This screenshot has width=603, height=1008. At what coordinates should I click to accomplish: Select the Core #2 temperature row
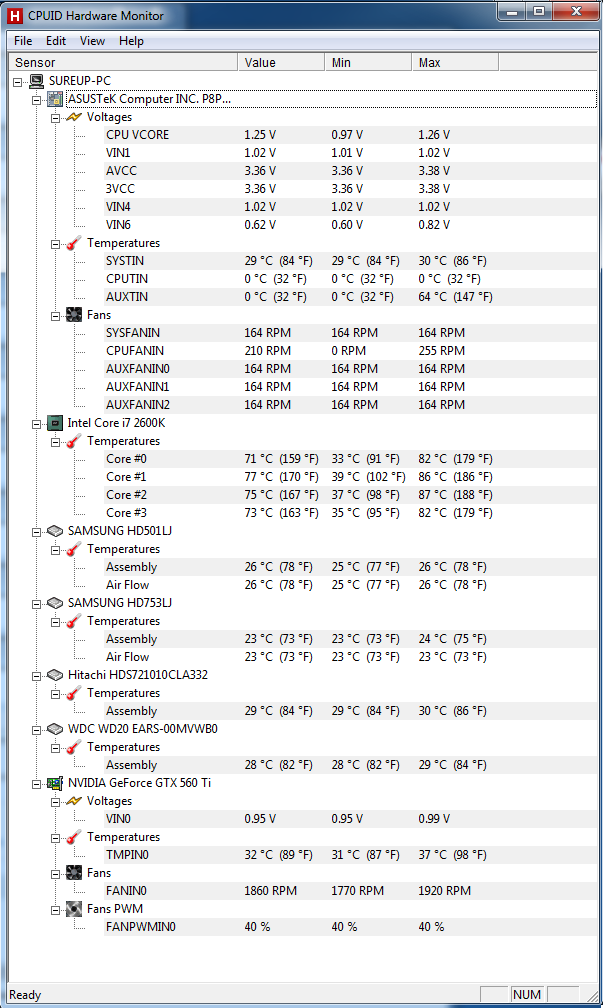point(350,495)
